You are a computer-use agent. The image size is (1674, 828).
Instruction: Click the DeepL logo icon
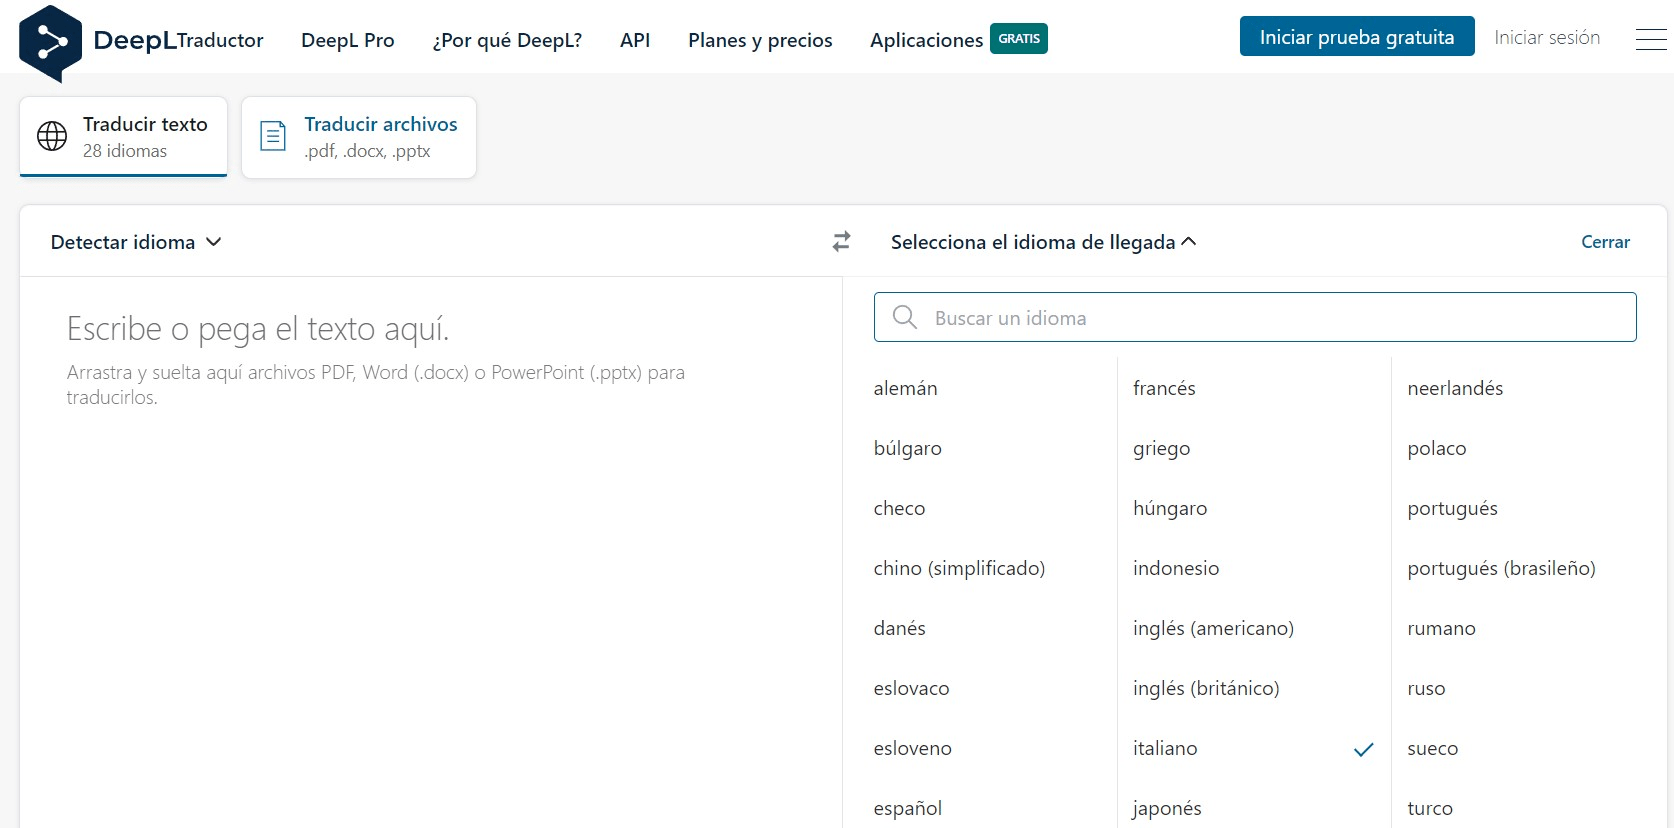coord(51,43)
